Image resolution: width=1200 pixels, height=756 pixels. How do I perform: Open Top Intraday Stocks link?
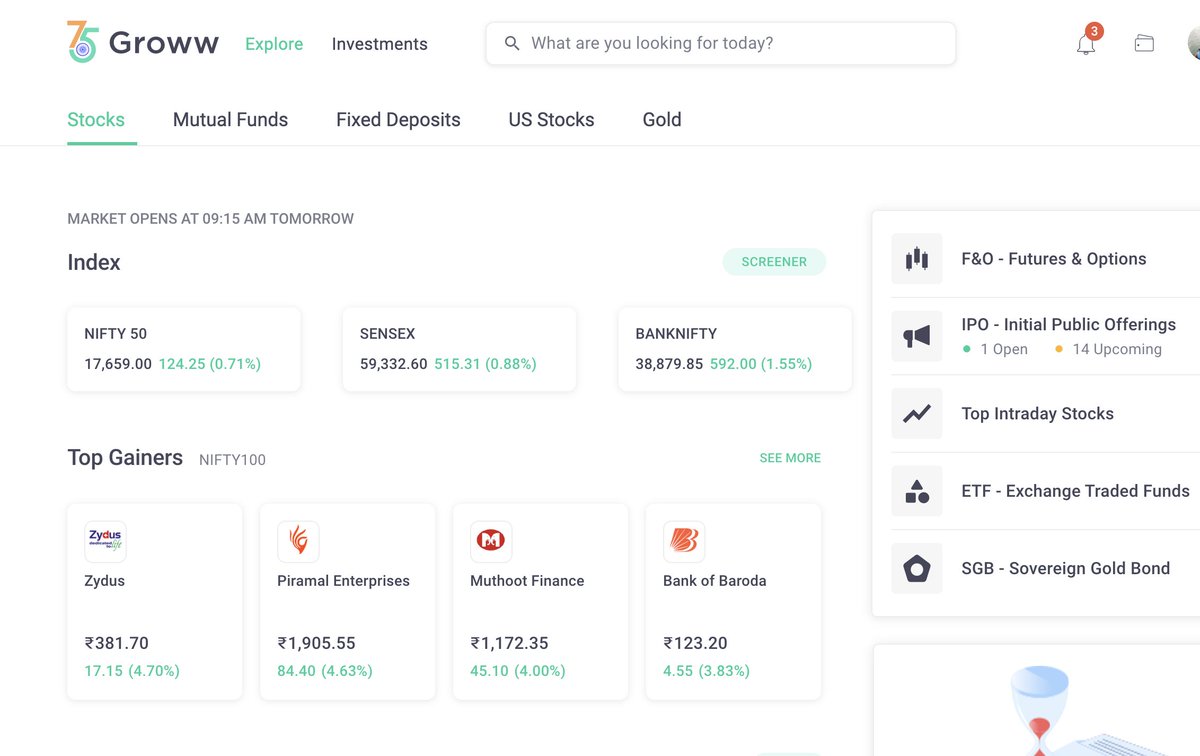tap(1037, 414)
